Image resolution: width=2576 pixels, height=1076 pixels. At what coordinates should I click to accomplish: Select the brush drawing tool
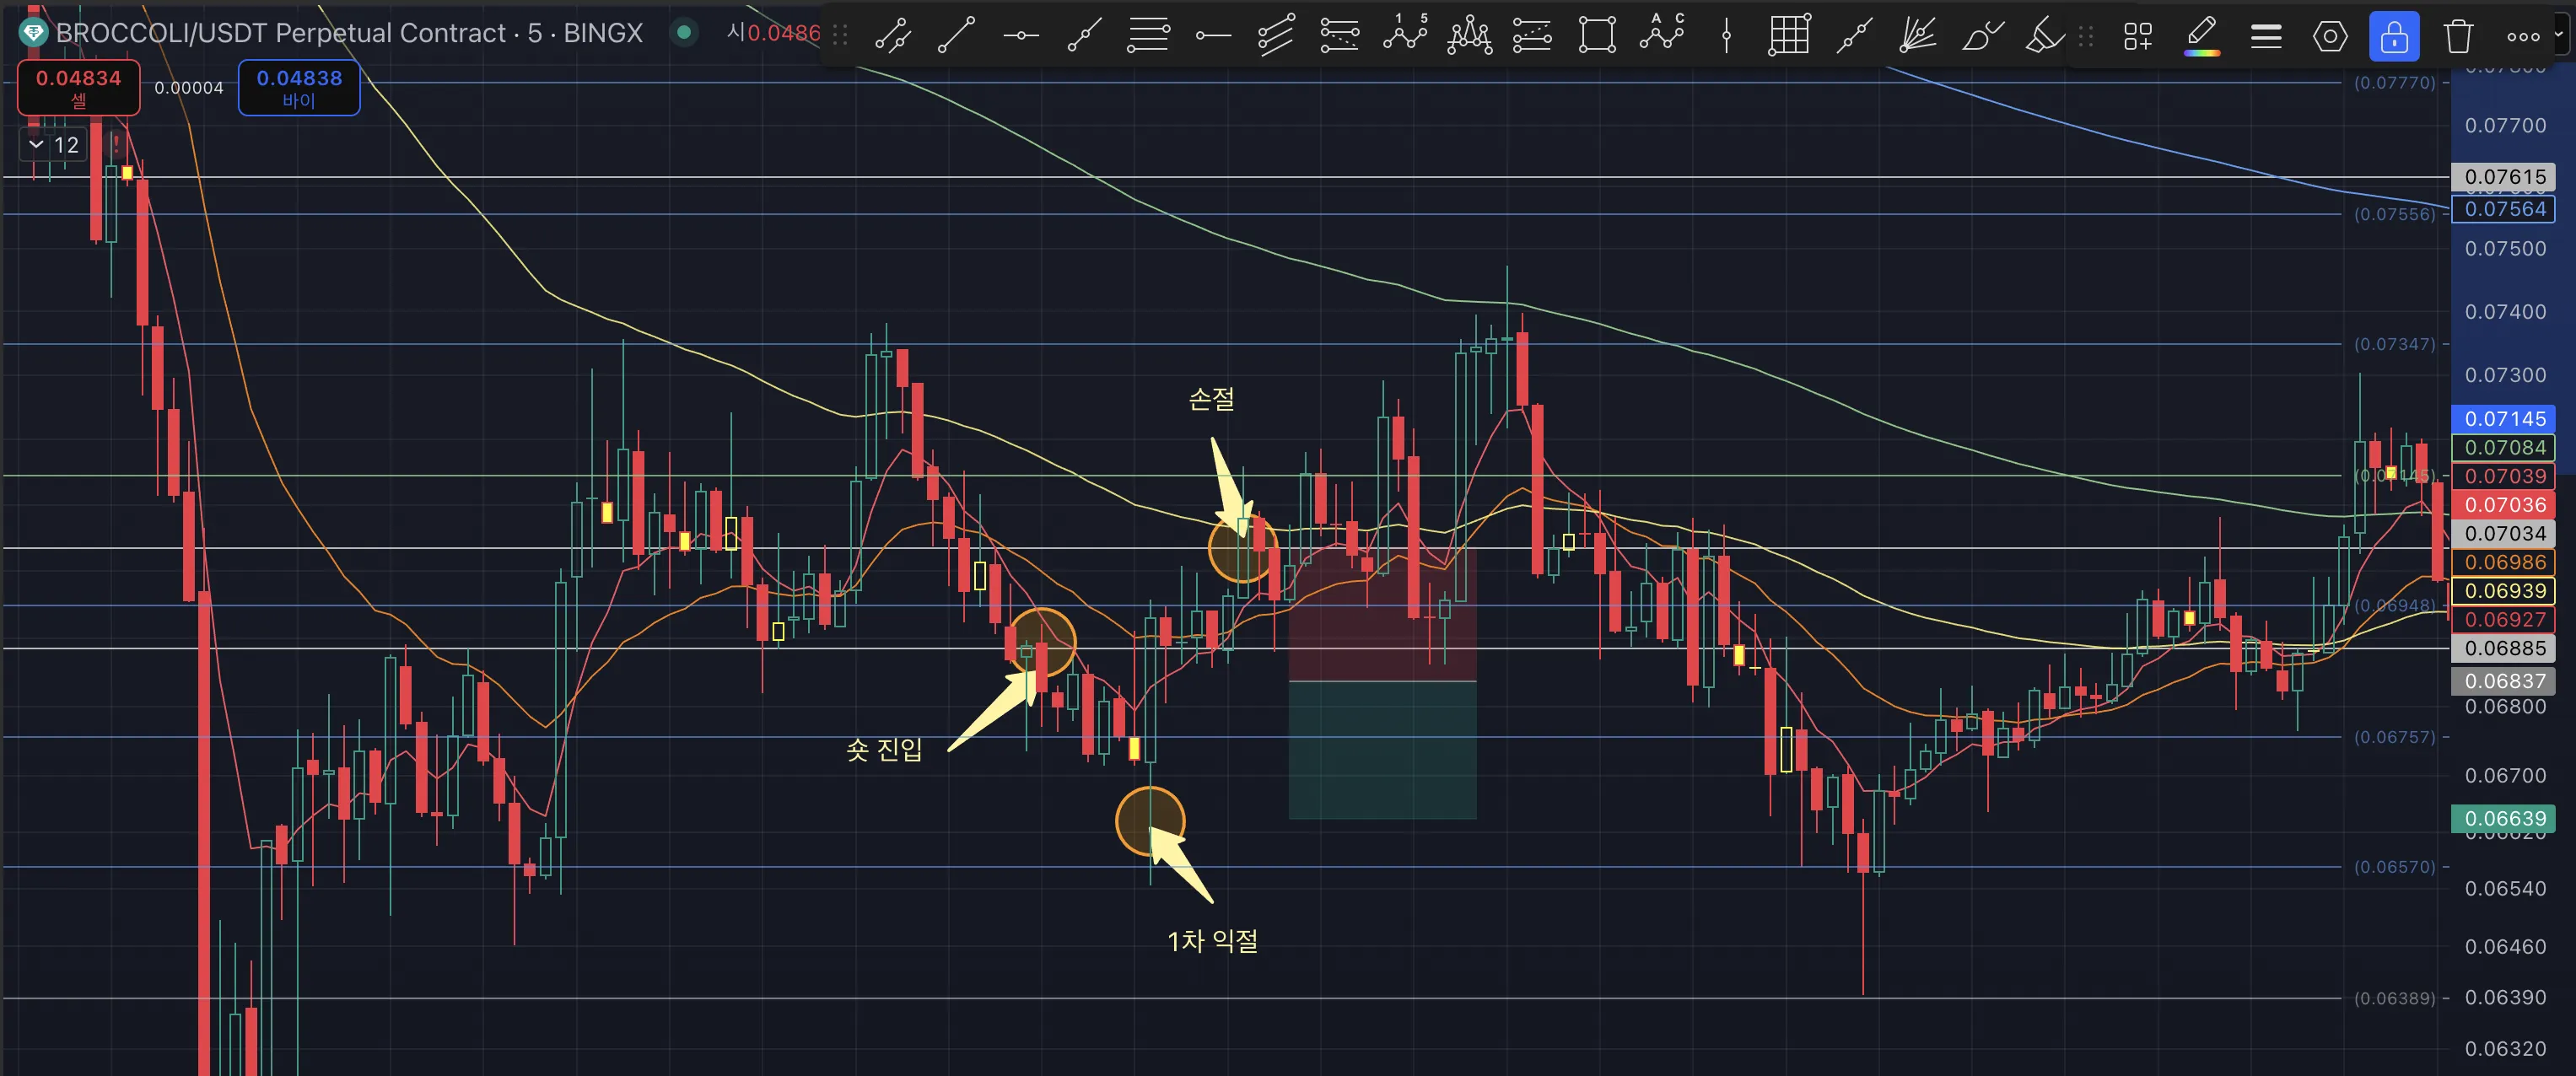pos(1982,36)
